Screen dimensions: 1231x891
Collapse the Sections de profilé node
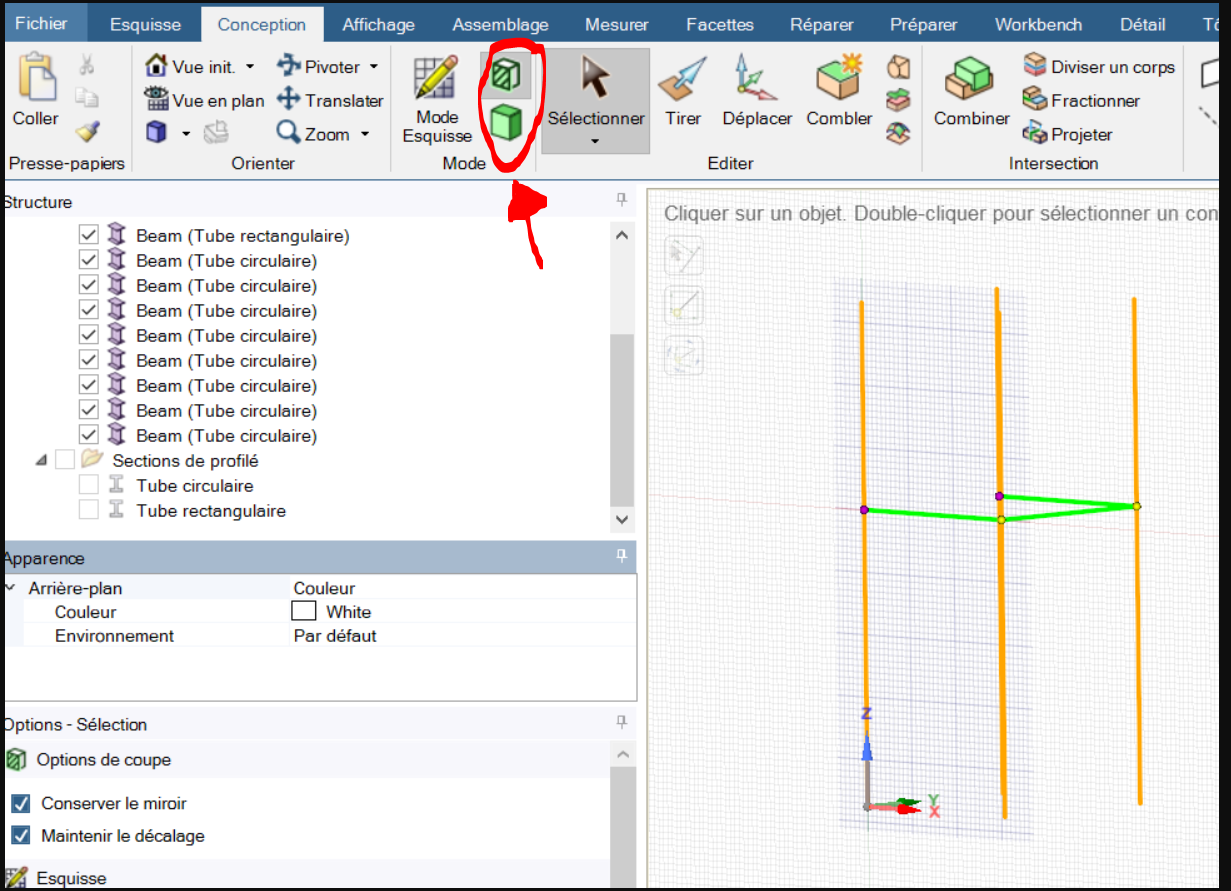point(41,461)
